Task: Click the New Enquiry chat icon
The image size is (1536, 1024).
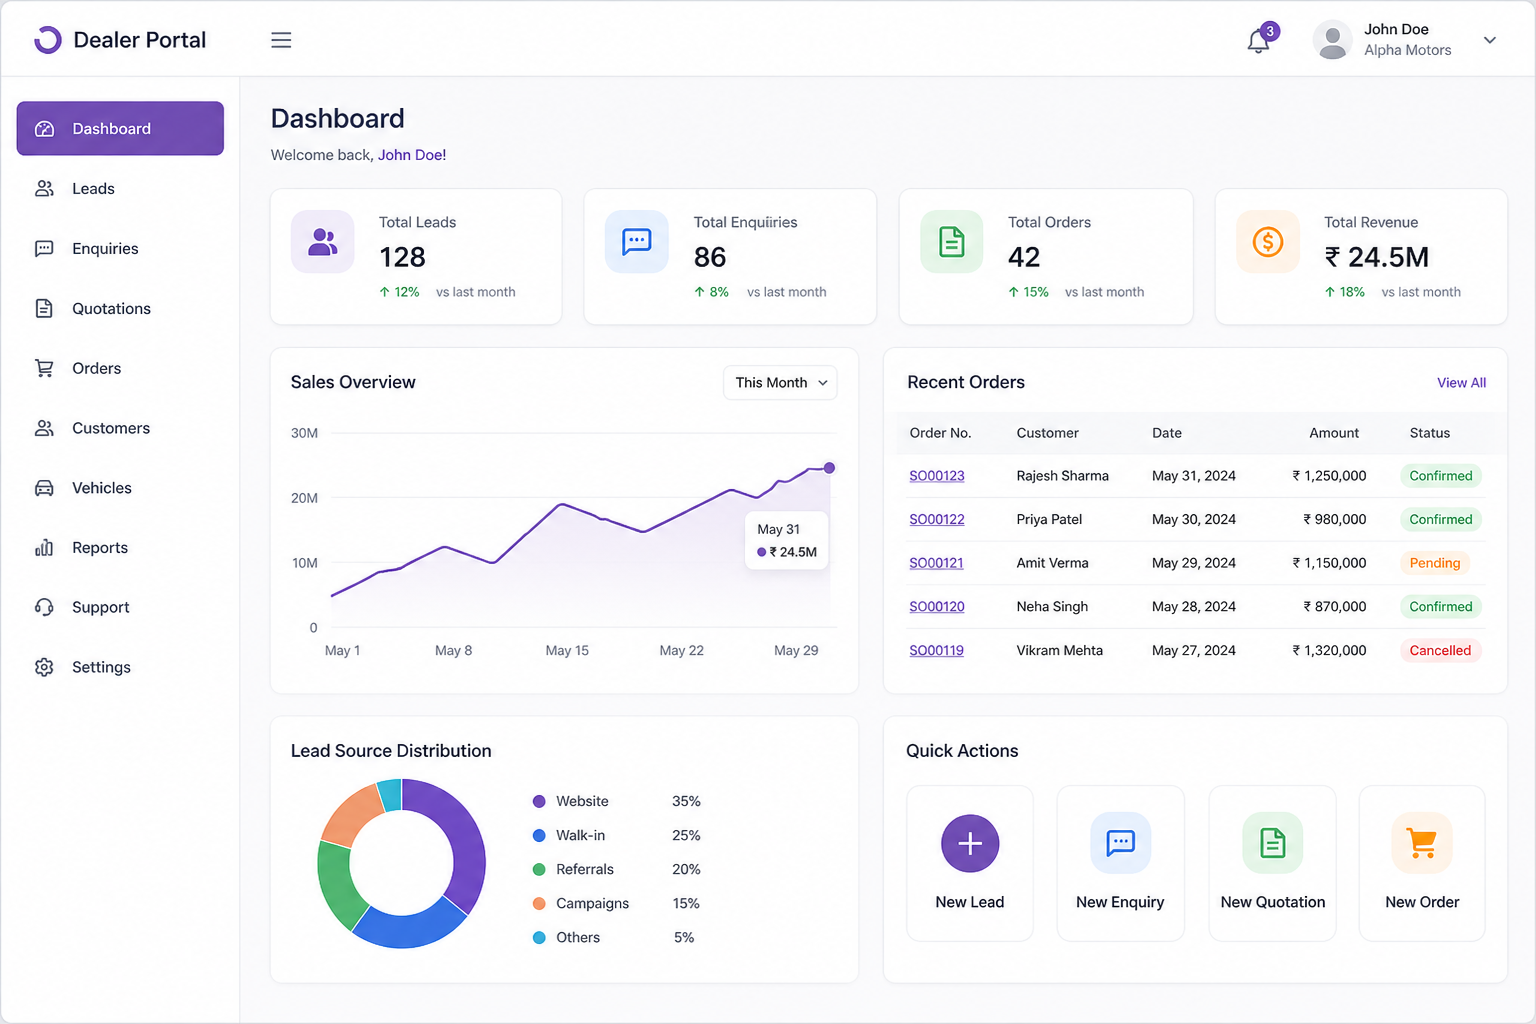Action: click(1121, 843)
